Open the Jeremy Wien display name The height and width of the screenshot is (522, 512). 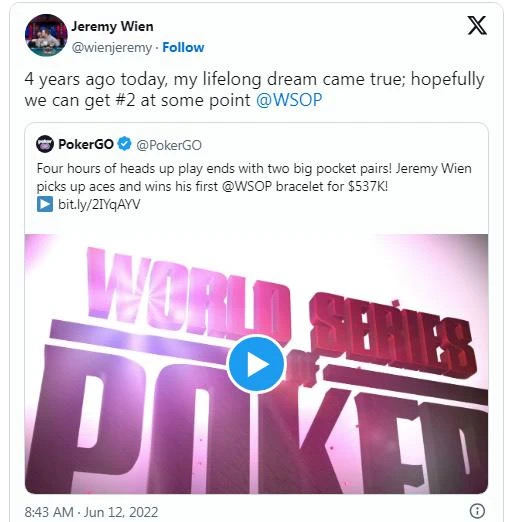tap(112, 26)
